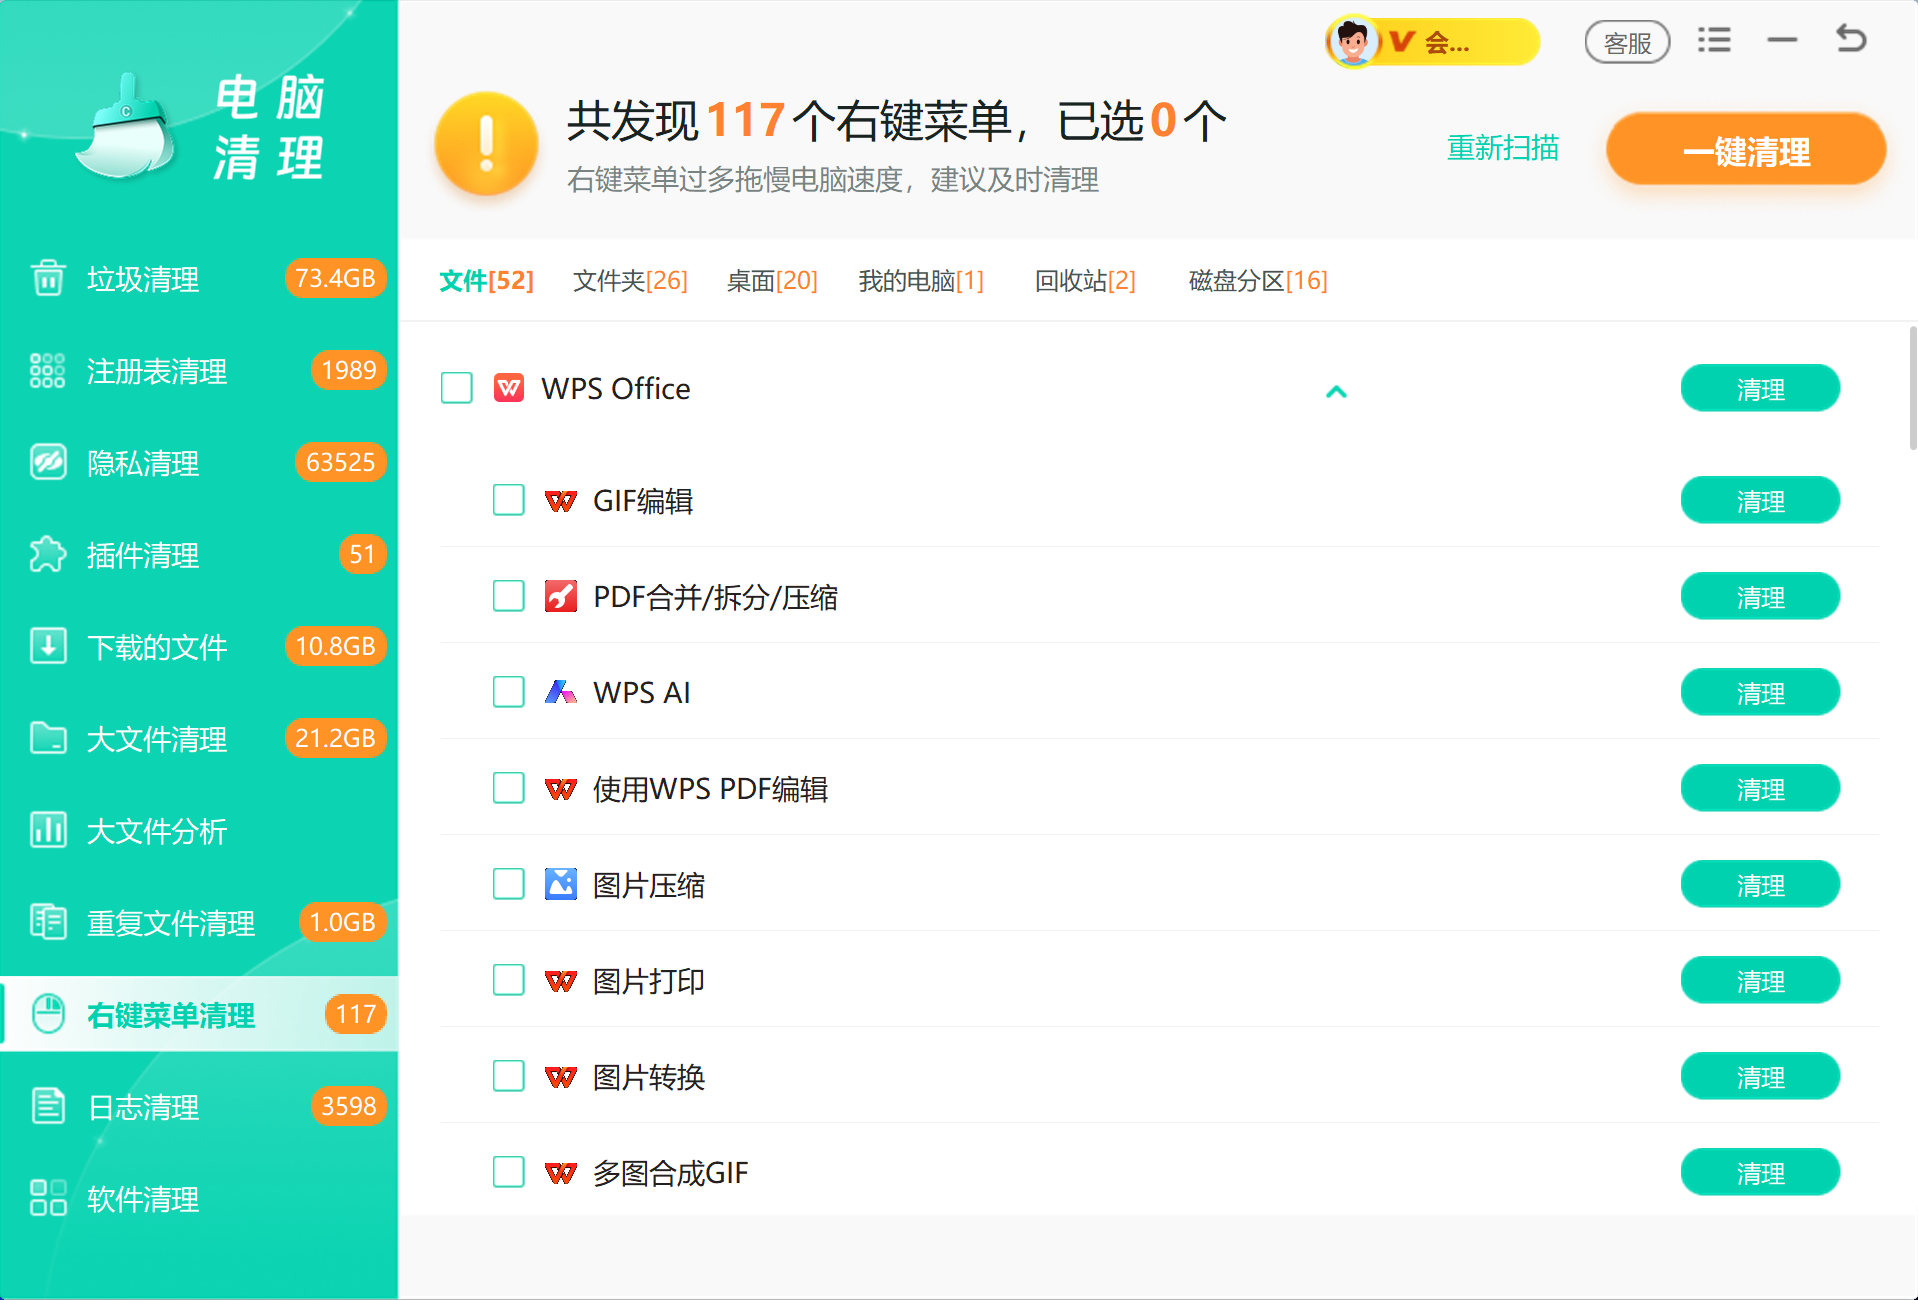
Task: Click the 73.4GB badge
Action: [x=335, y=278]
